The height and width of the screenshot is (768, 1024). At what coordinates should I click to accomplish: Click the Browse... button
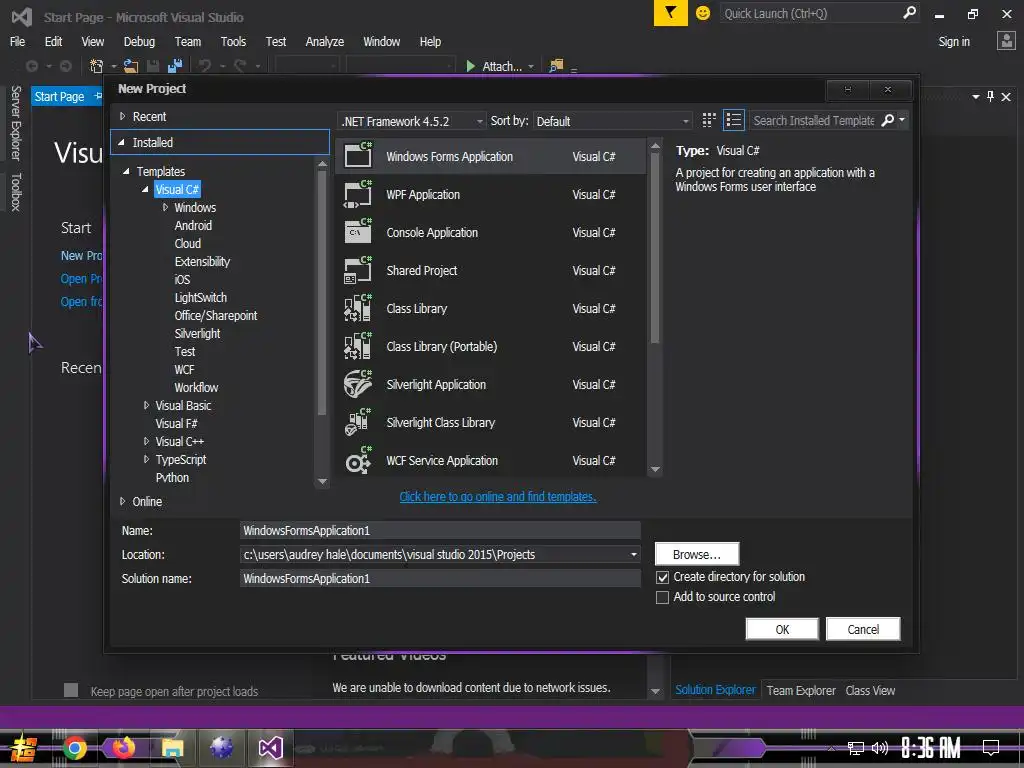pyautogui.click(x=697, y=554)
